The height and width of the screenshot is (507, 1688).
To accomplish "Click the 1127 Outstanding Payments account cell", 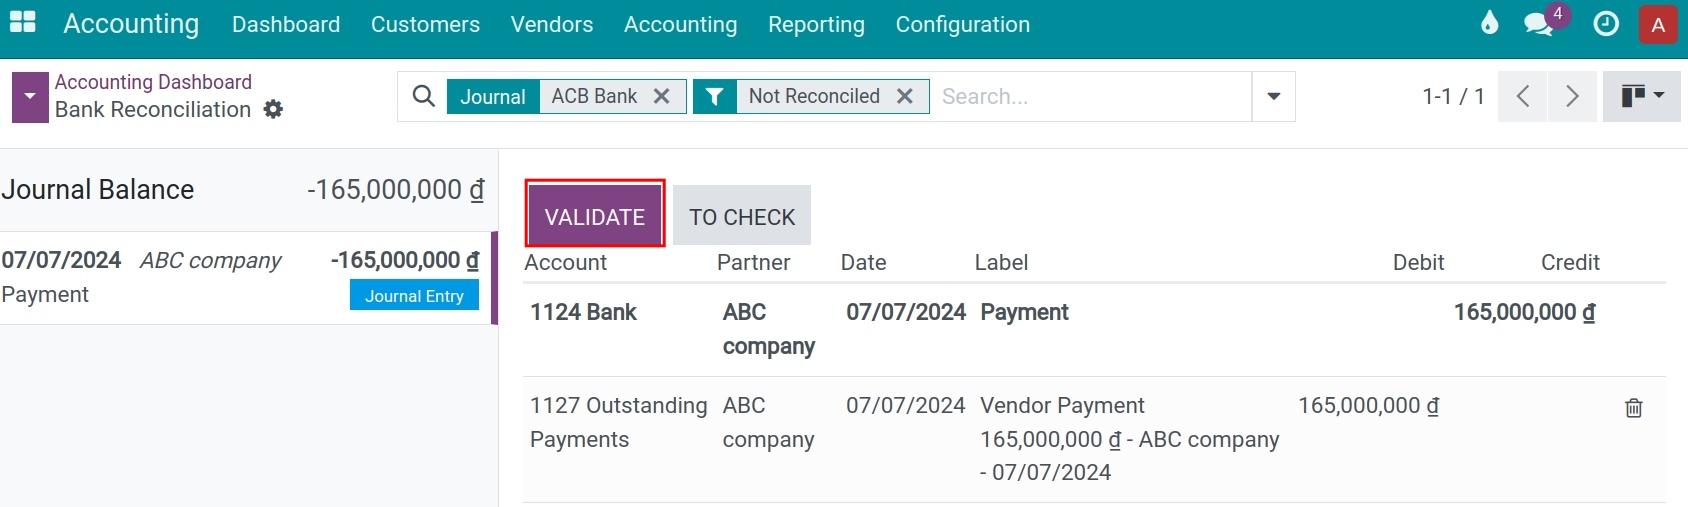I will (619, 422).
